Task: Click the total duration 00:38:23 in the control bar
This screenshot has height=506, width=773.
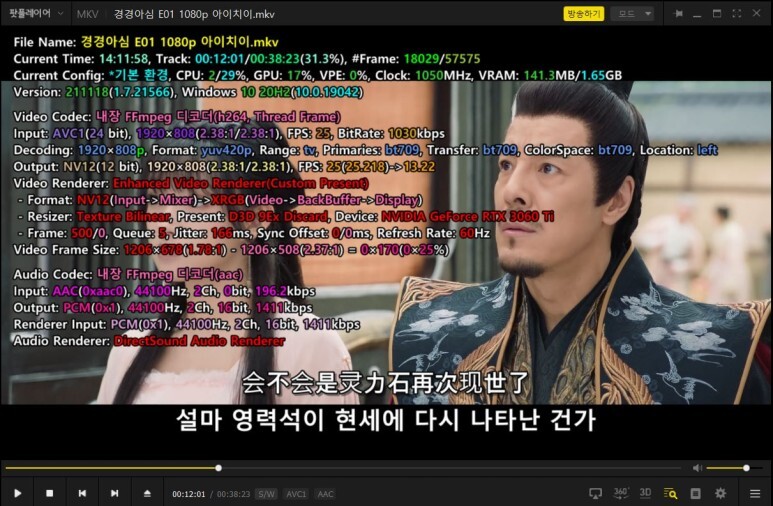Action: click(234, 494)
